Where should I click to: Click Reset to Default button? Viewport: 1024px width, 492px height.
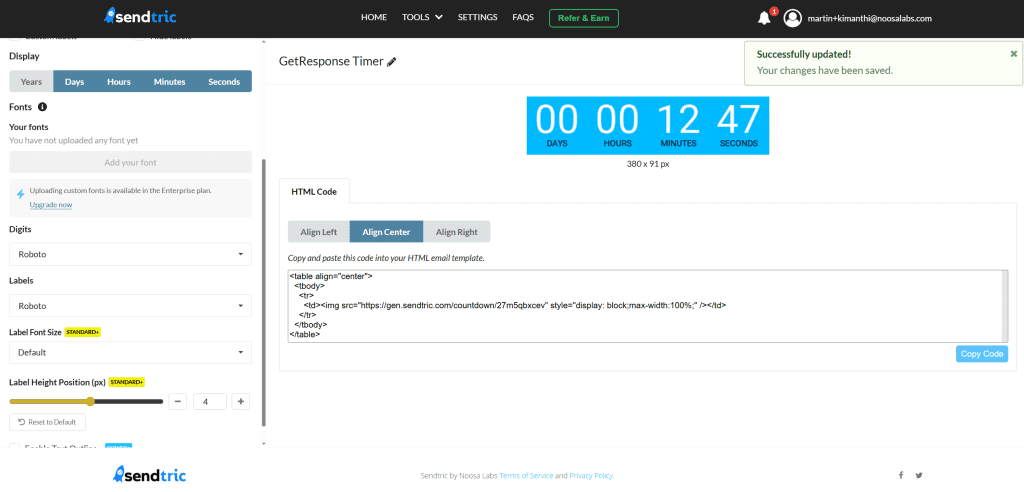[x=48, y=422]
